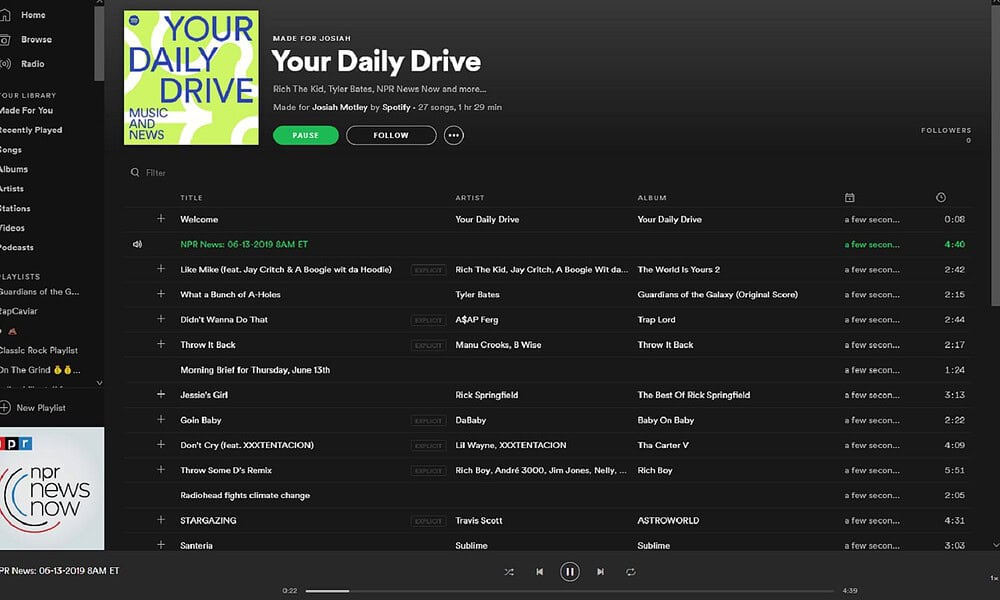Save "Welcome" with its plus icon
Image resolution: width=1000 pixels, height=600 pixels.
[x=160, y=219]
